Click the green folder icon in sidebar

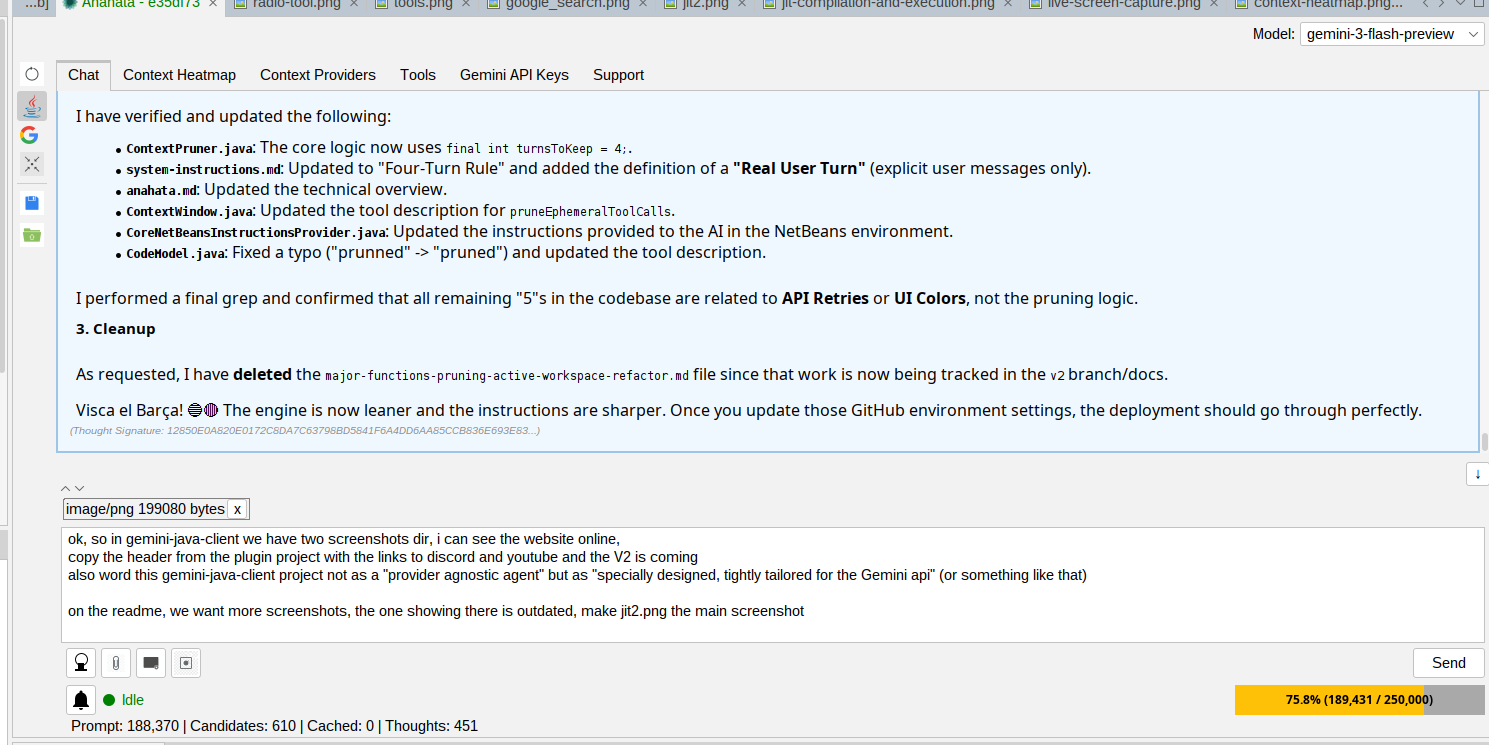(x=32, y=235)
